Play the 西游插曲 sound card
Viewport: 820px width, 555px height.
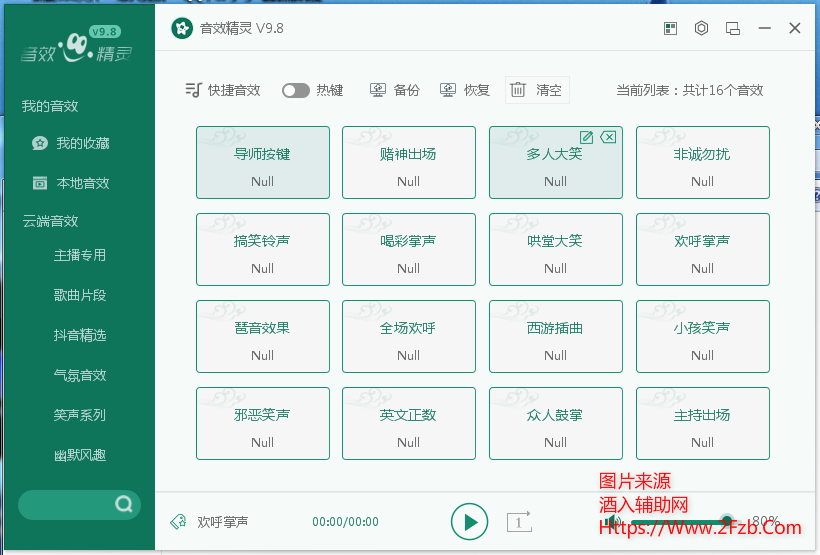point(556,336)
